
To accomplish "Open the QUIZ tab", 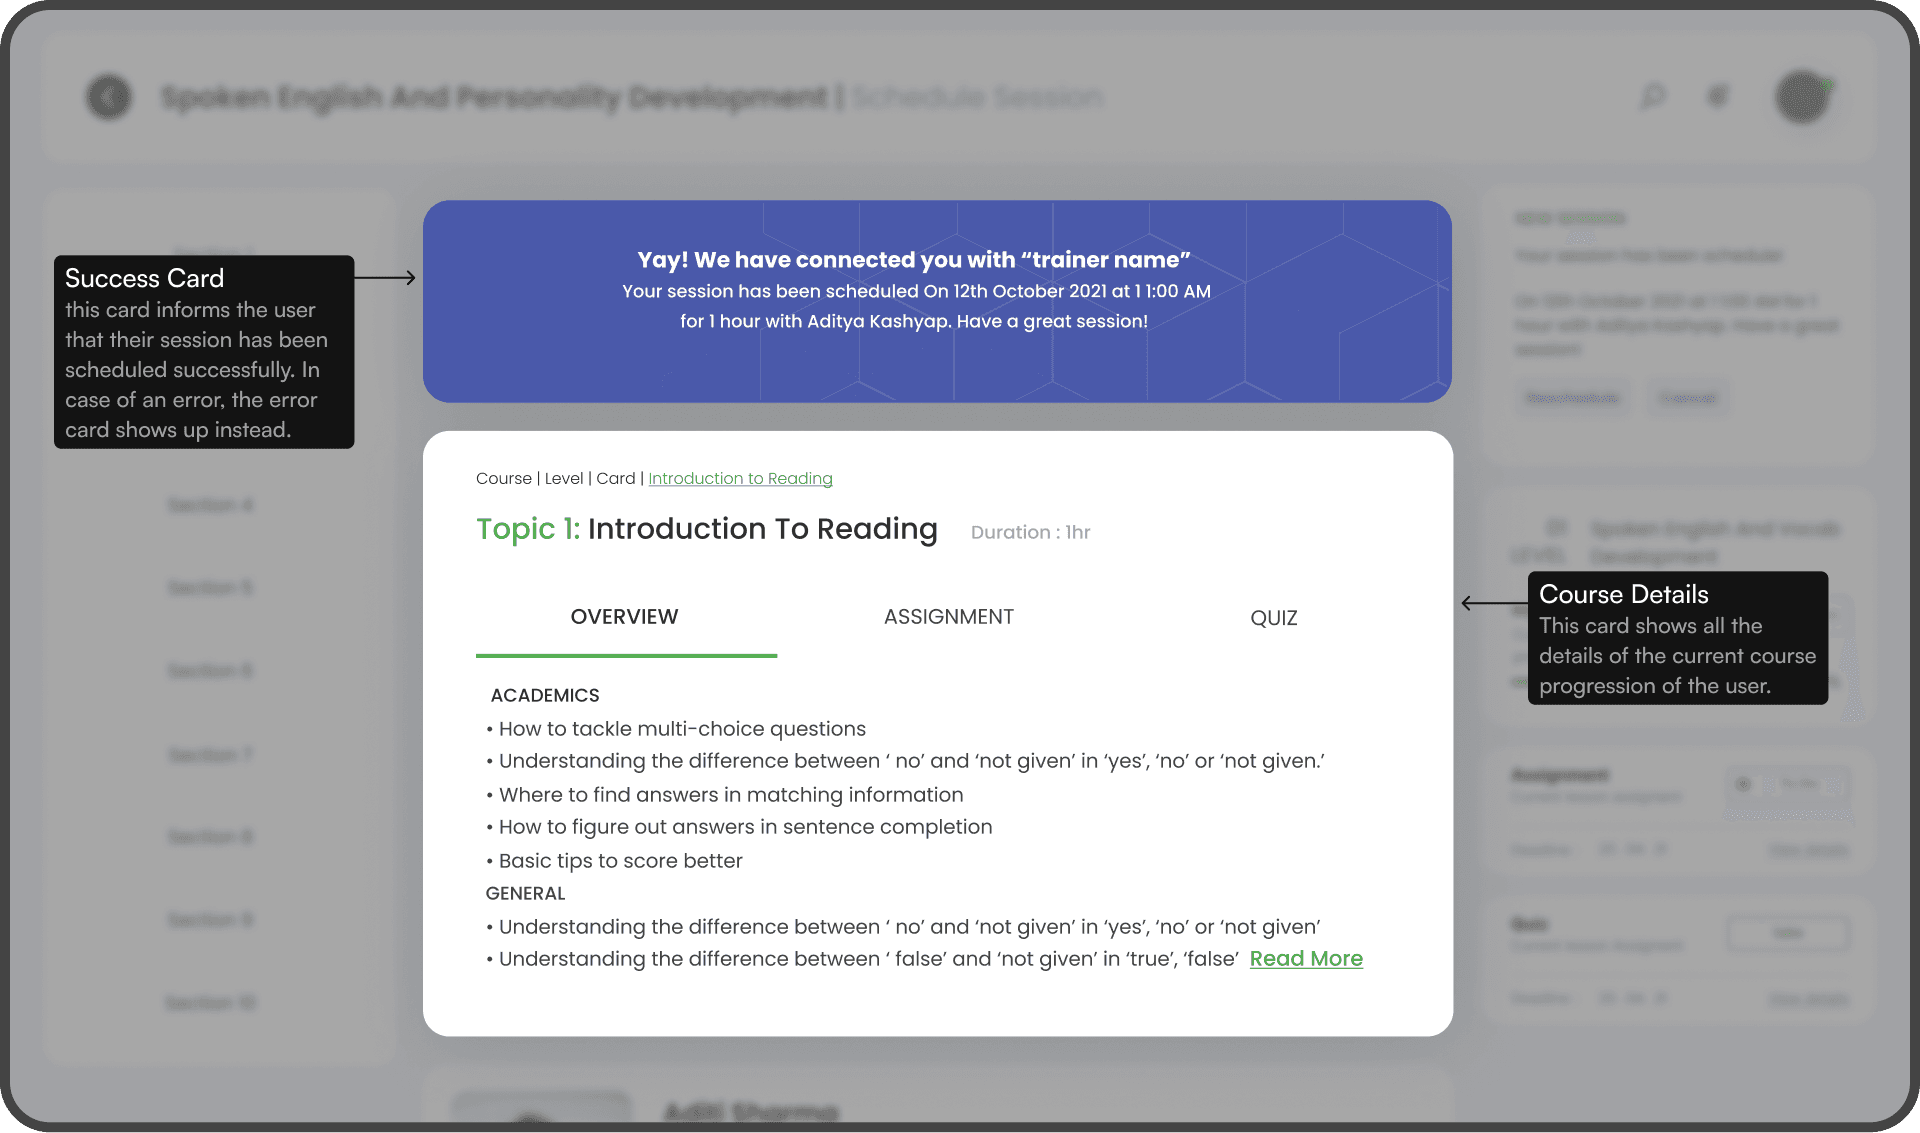I will coord(1273,618).
